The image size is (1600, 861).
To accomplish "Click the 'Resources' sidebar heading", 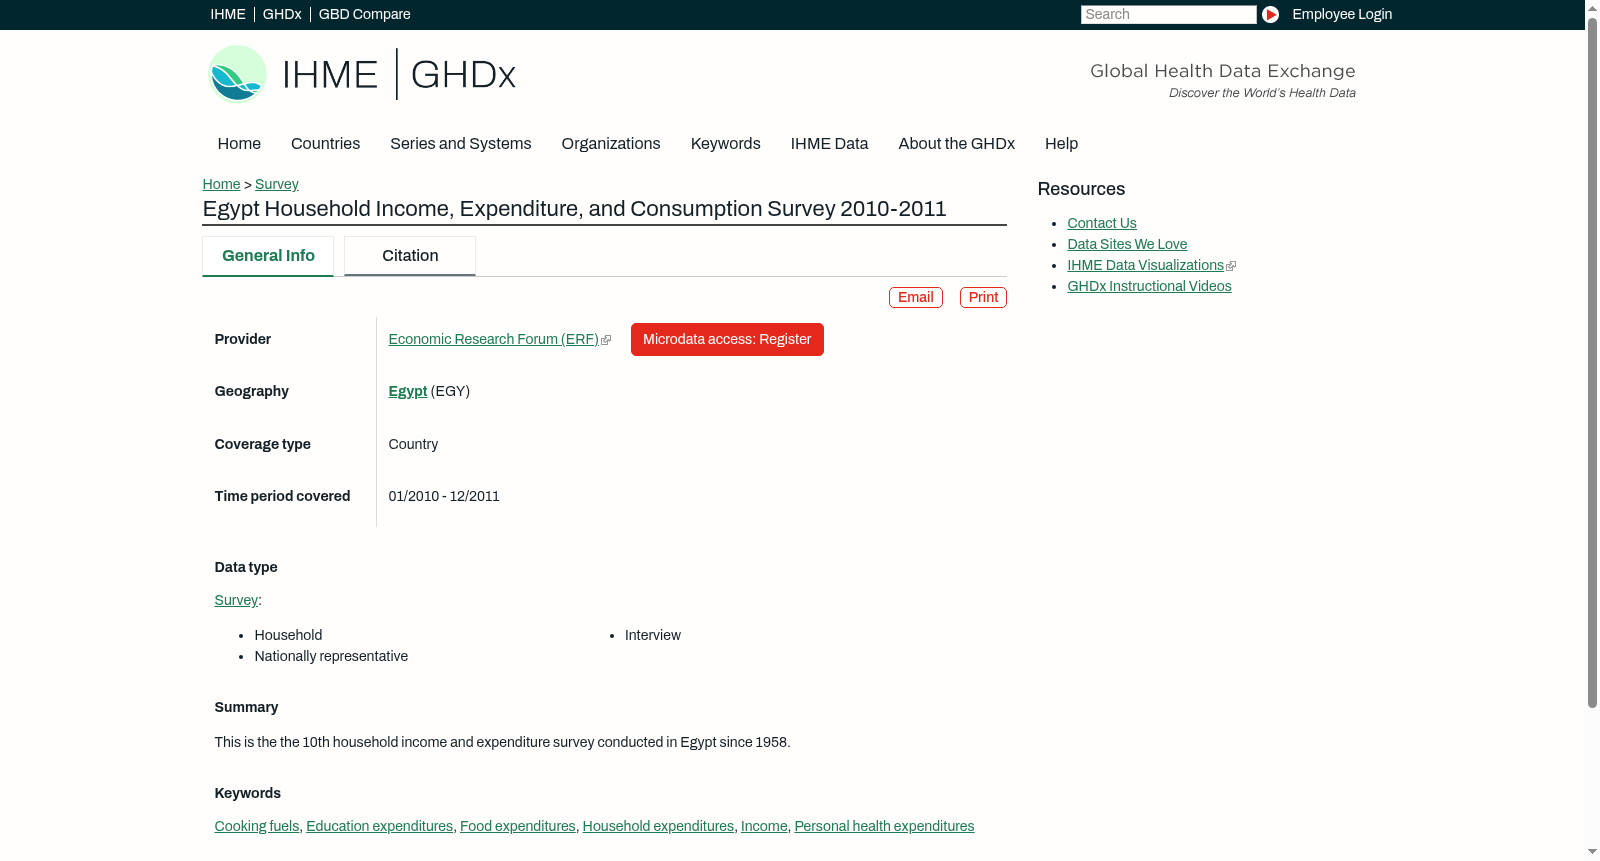I will (x=1081, y=190).
